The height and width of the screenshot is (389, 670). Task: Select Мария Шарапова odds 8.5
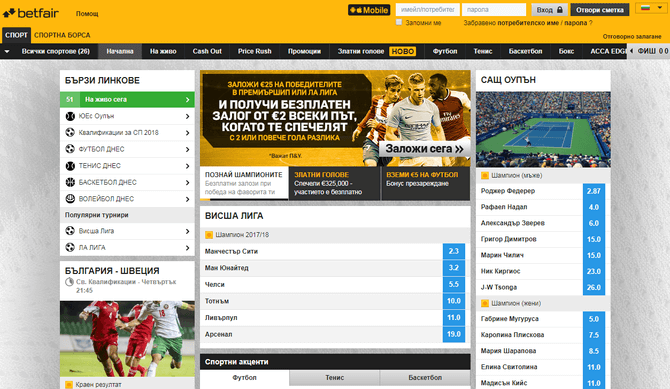tap(594, 351)
